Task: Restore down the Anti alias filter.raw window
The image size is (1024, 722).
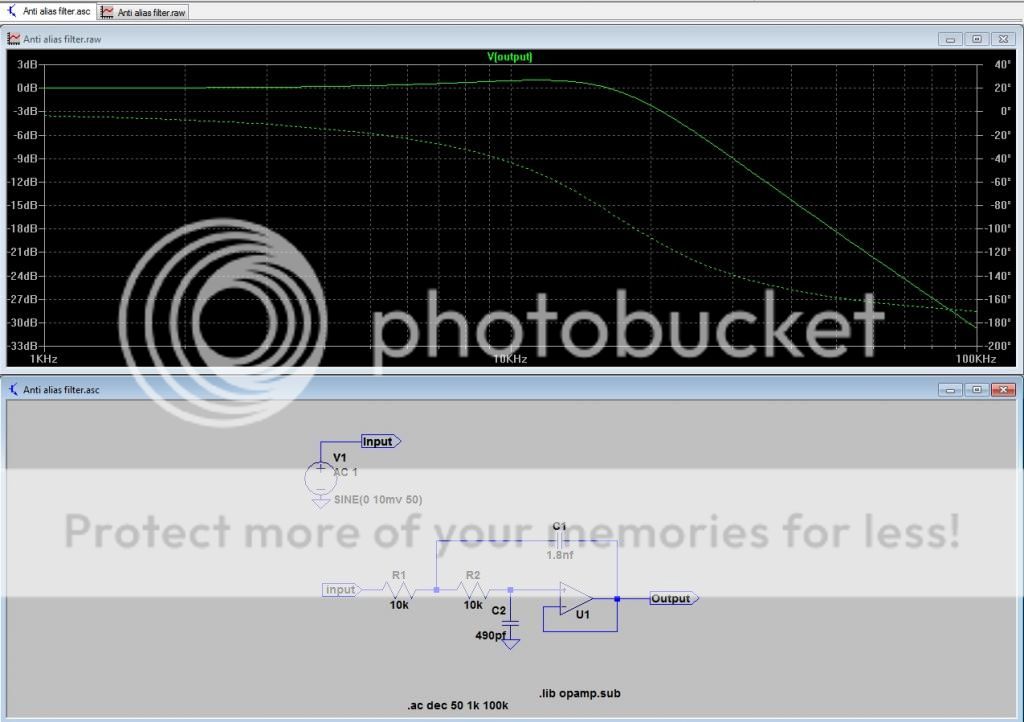Action: point(976,39)
